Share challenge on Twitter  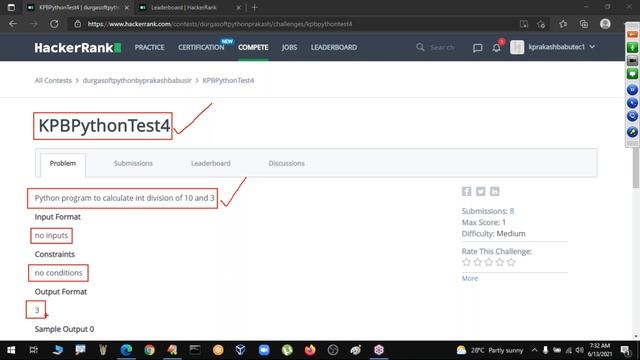point(480,191)
